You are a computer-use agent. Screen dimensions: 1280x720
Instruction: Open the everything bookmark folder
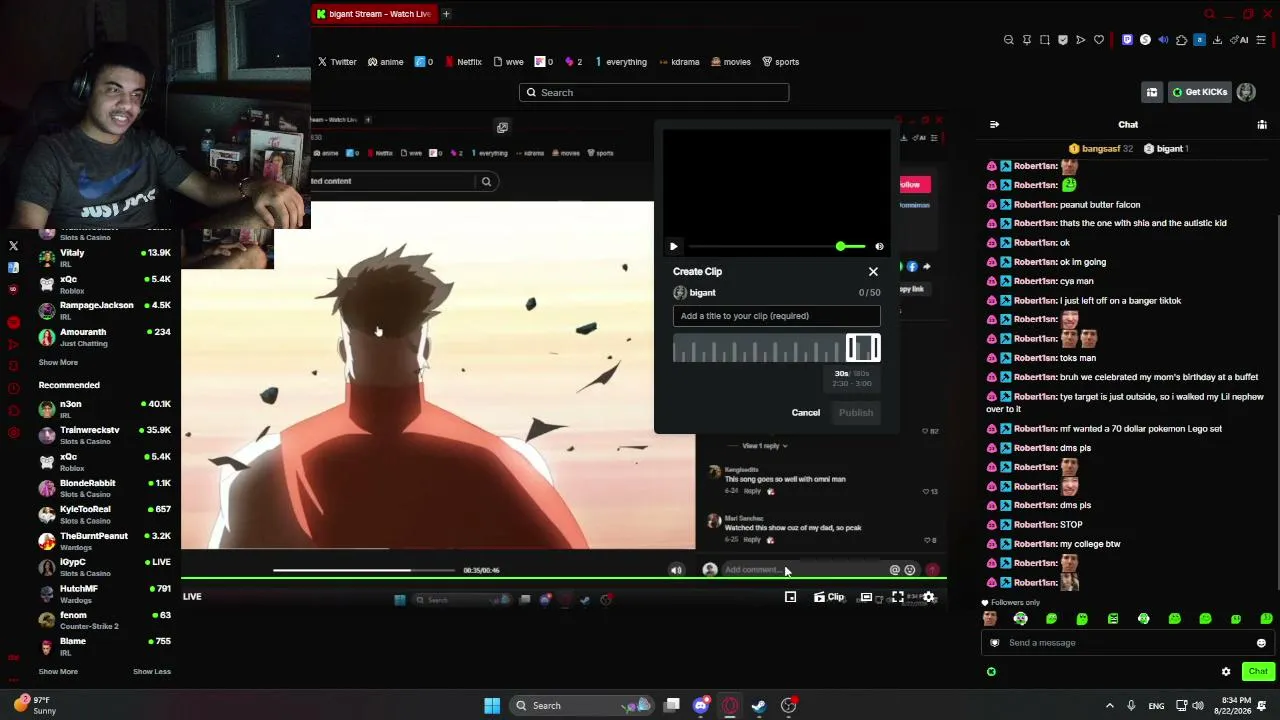621,62
